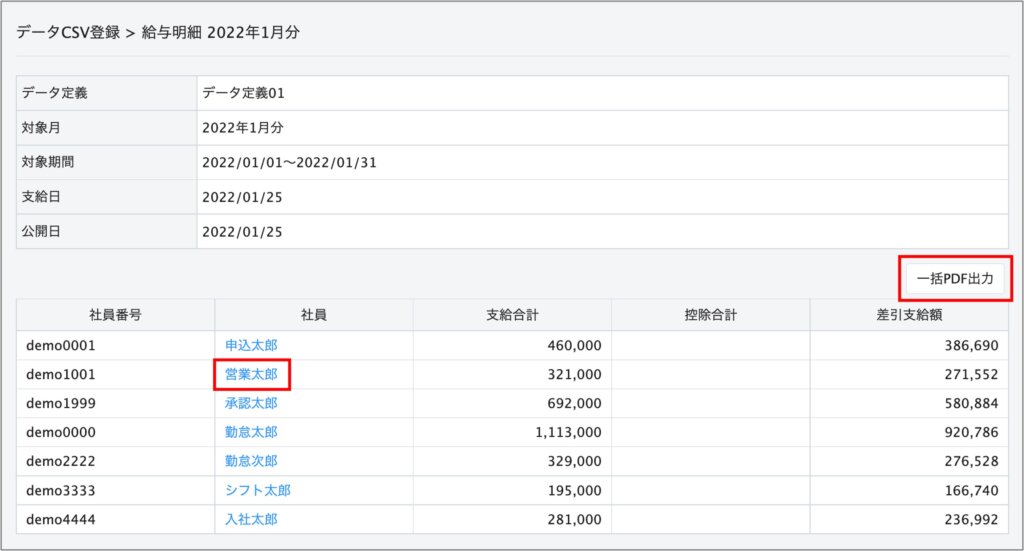Open the 営業太郎 payslip link
Screen dimensions: 1024x551
(251, 374)
